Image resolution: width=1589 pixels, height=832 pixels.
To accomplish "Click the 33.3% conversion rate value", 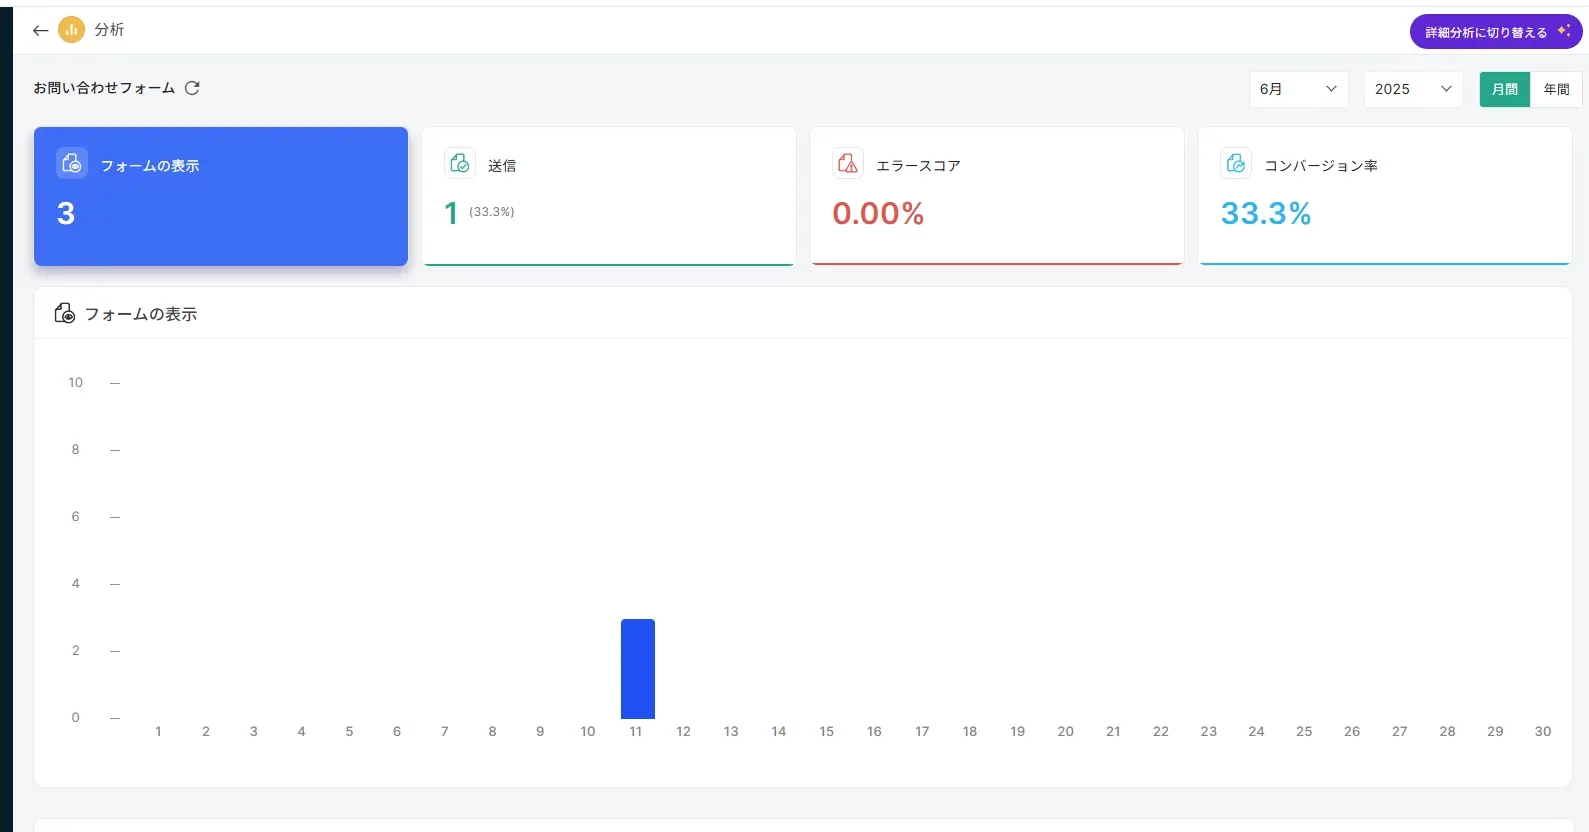I will [x=1266, y=213].
